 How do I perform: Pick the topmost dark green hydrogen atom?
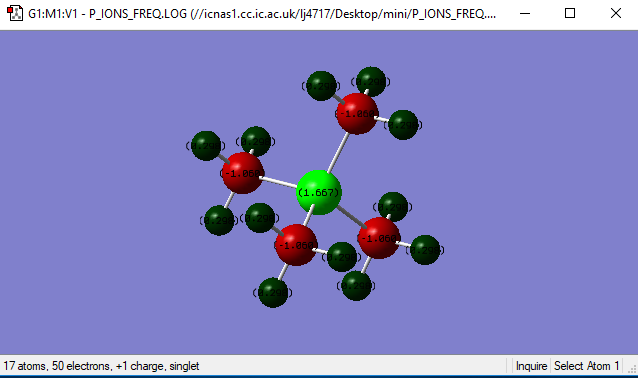tap(371, 82)
